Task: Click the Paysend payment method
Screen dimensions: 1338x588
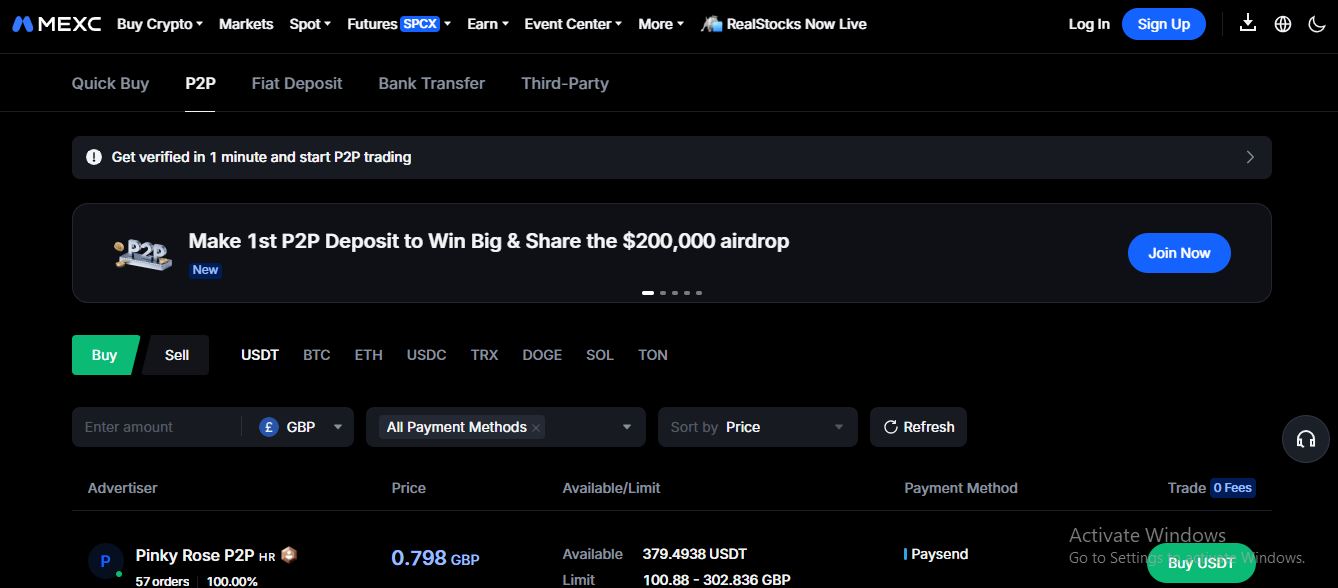Action: (940, 554)
